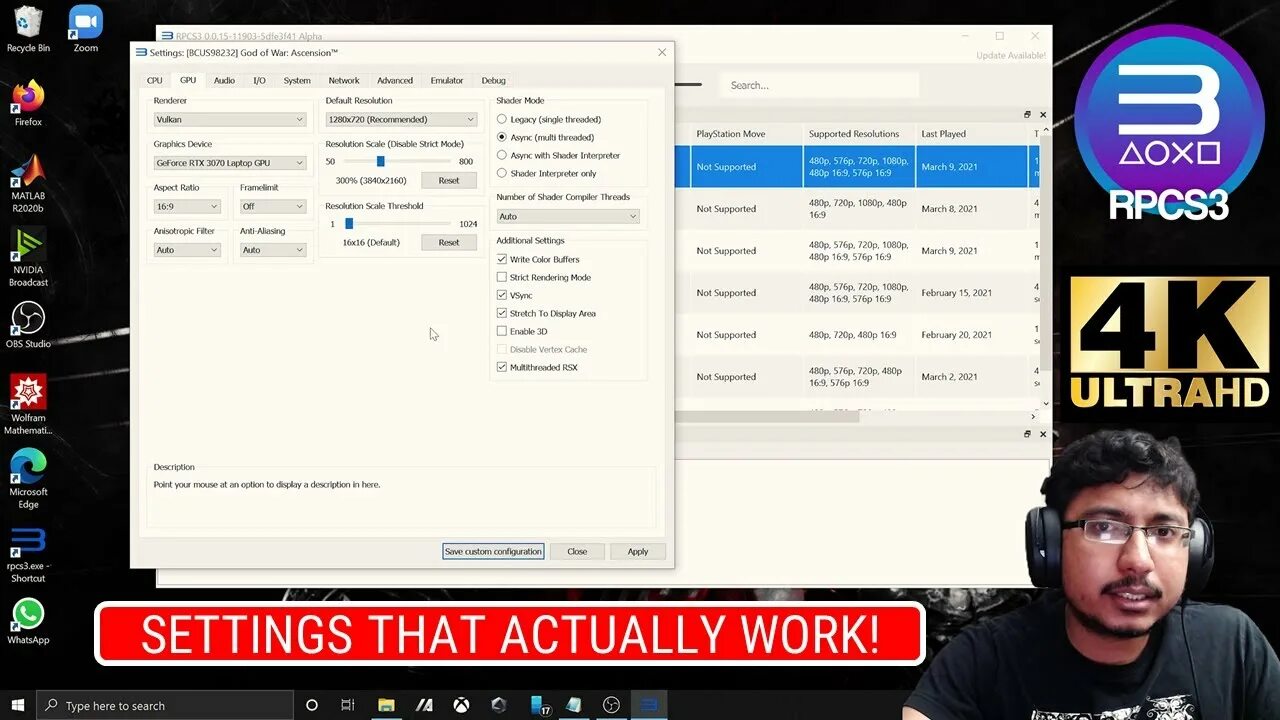The height and width of the screenshot is (720, 1280).
Task: Enable the Enable 3D checkbox
Action: (x=522, y=331)
